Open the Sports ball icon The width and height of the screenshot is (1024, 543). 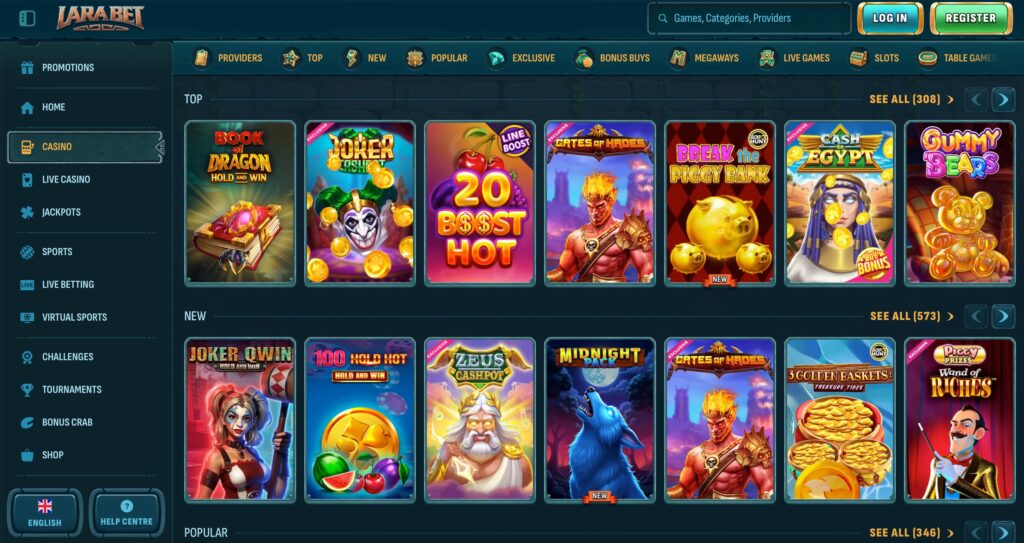click(27, 252)
